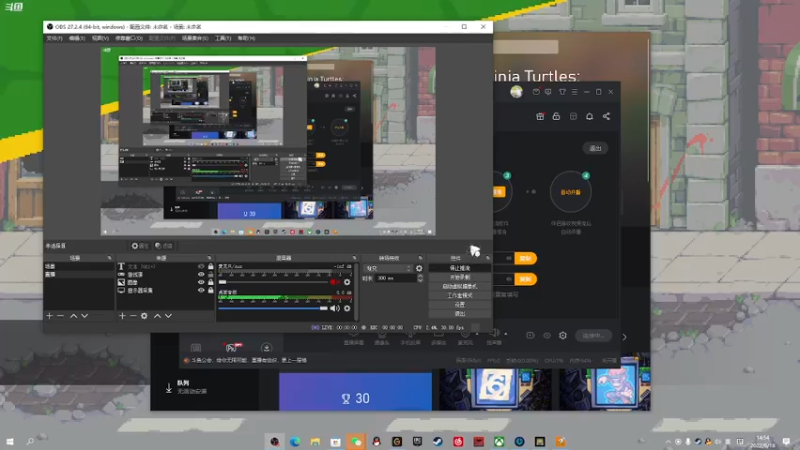Open source properties via the Sources panel gear
800x450 pixels.
pos(144,316)
